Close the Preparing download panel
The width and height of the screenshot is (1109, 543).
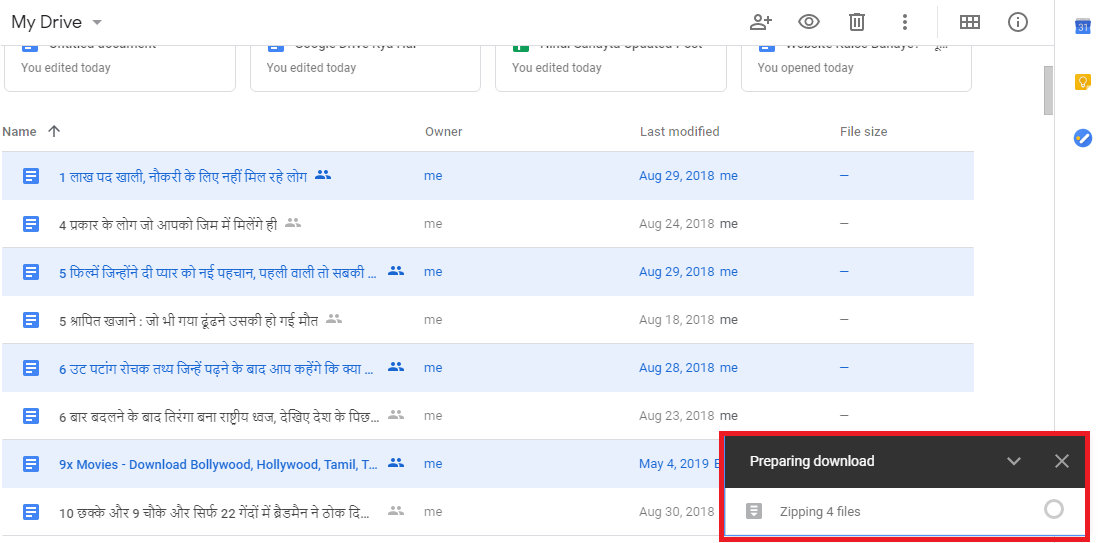coord(1062,461)
